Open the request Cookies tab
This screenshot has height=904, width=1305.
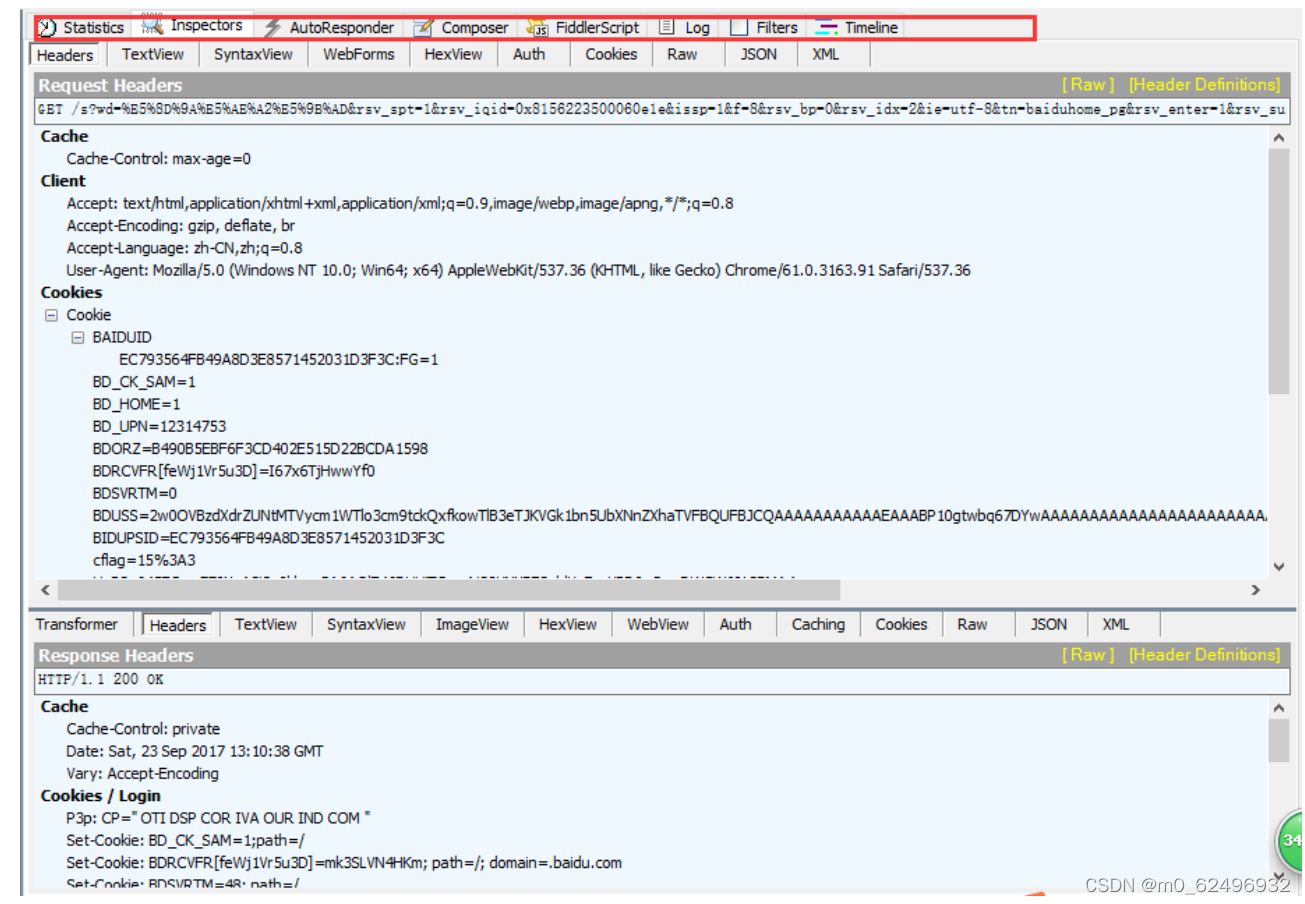[x=611, y=54]
